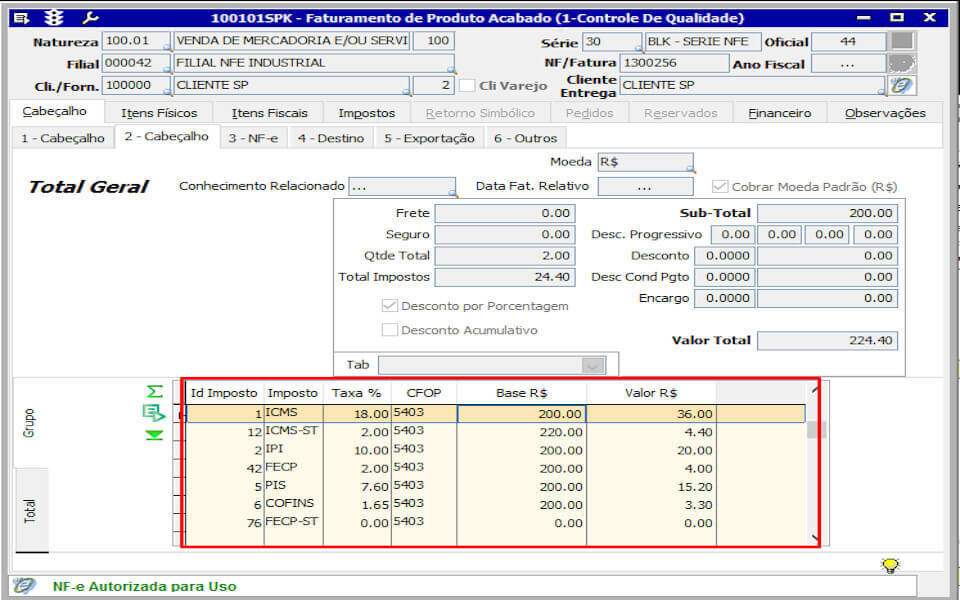Image resolution: width=960 pixels, height=600 pixels.
Task: Open the Moeda R$ lookup field
Action: (646, 162)
